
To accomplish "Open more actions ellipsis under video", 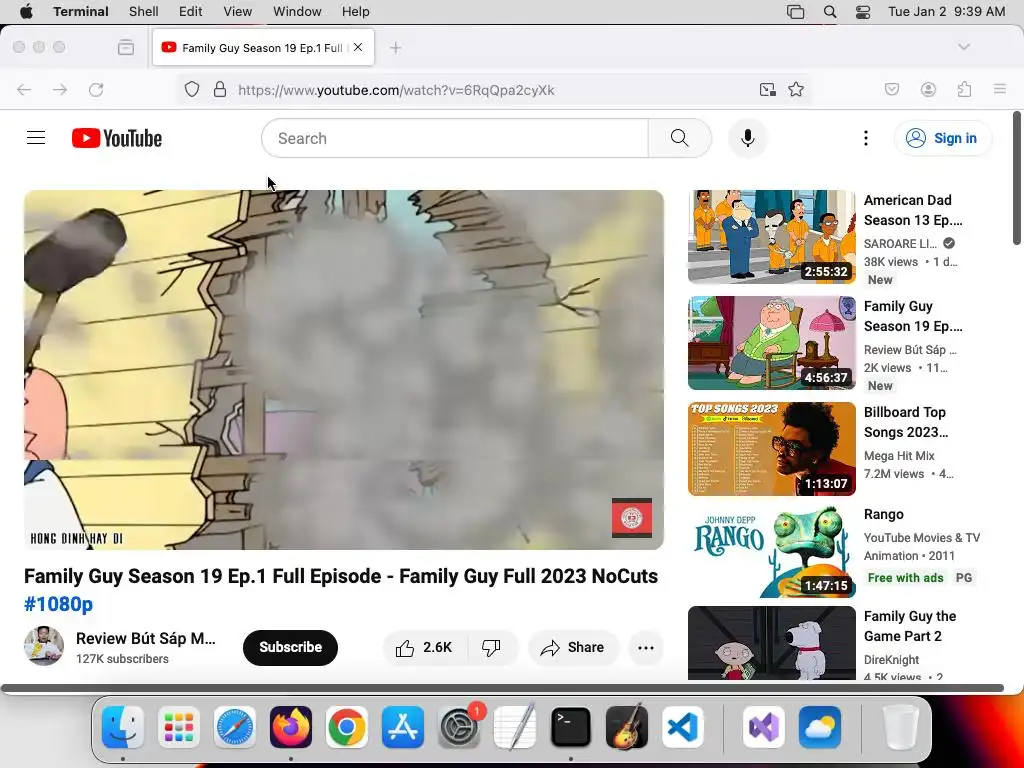I will pos(646,647).
